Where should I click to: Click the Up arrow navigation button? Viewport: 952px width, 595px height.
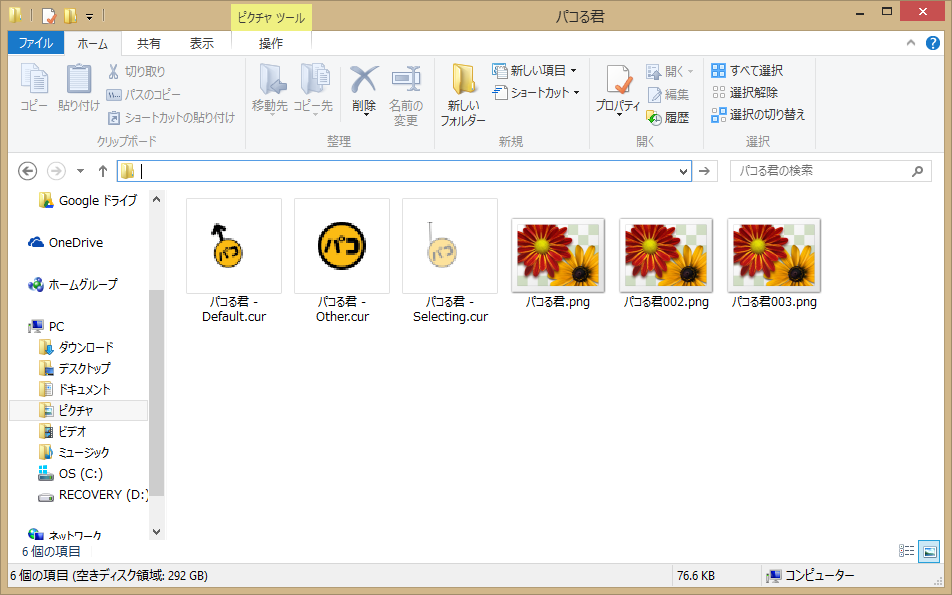(x=102, y=171)
